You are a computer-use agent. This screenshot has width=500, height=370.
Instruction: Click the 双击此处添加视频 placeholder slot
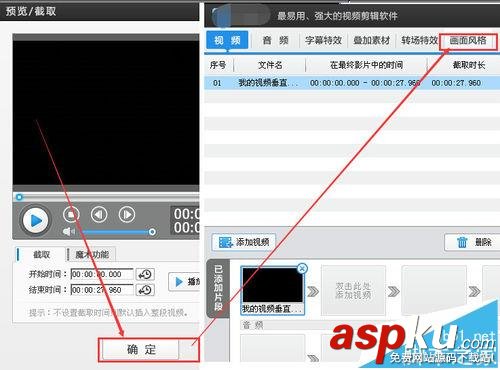[x=353, y=290]
